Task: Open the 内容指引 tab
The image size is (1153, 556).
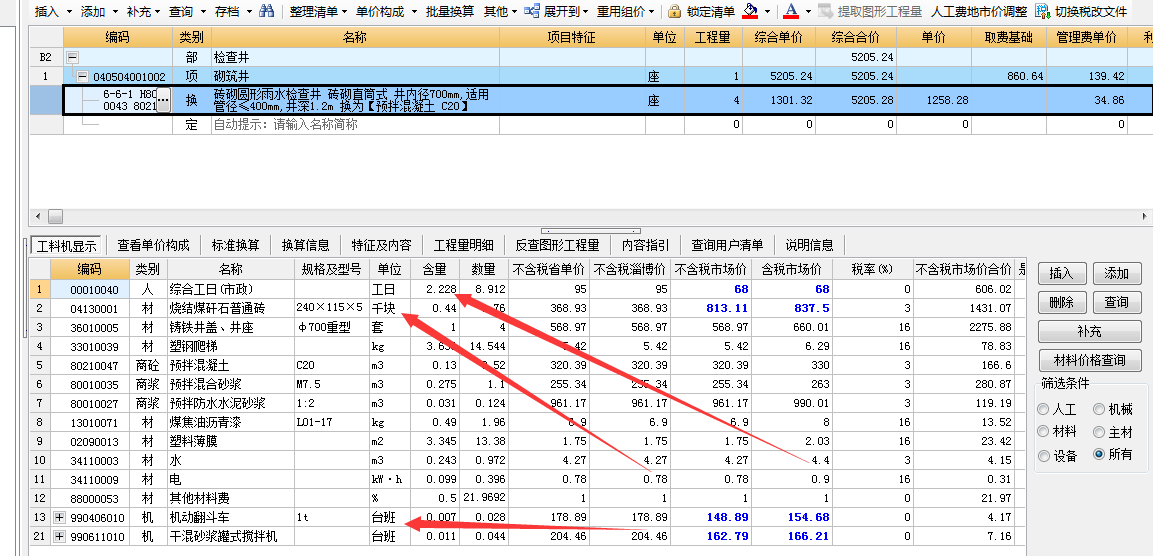Action: coord(646,245)
